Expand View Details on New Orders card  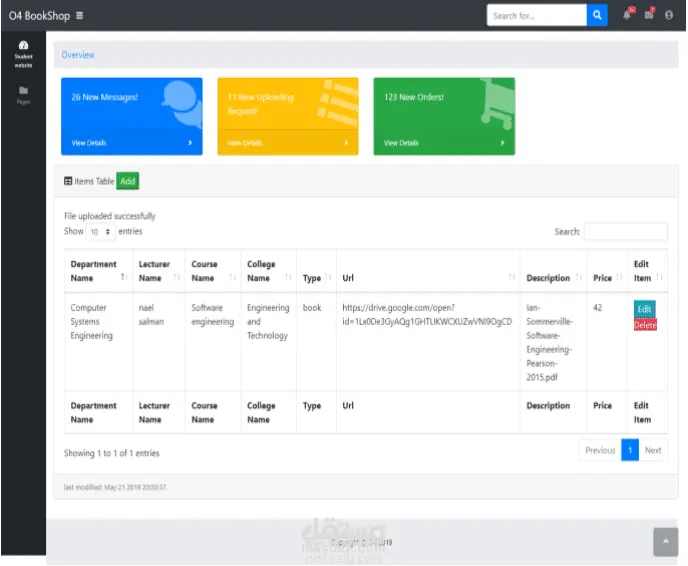(x=444, y=143)
